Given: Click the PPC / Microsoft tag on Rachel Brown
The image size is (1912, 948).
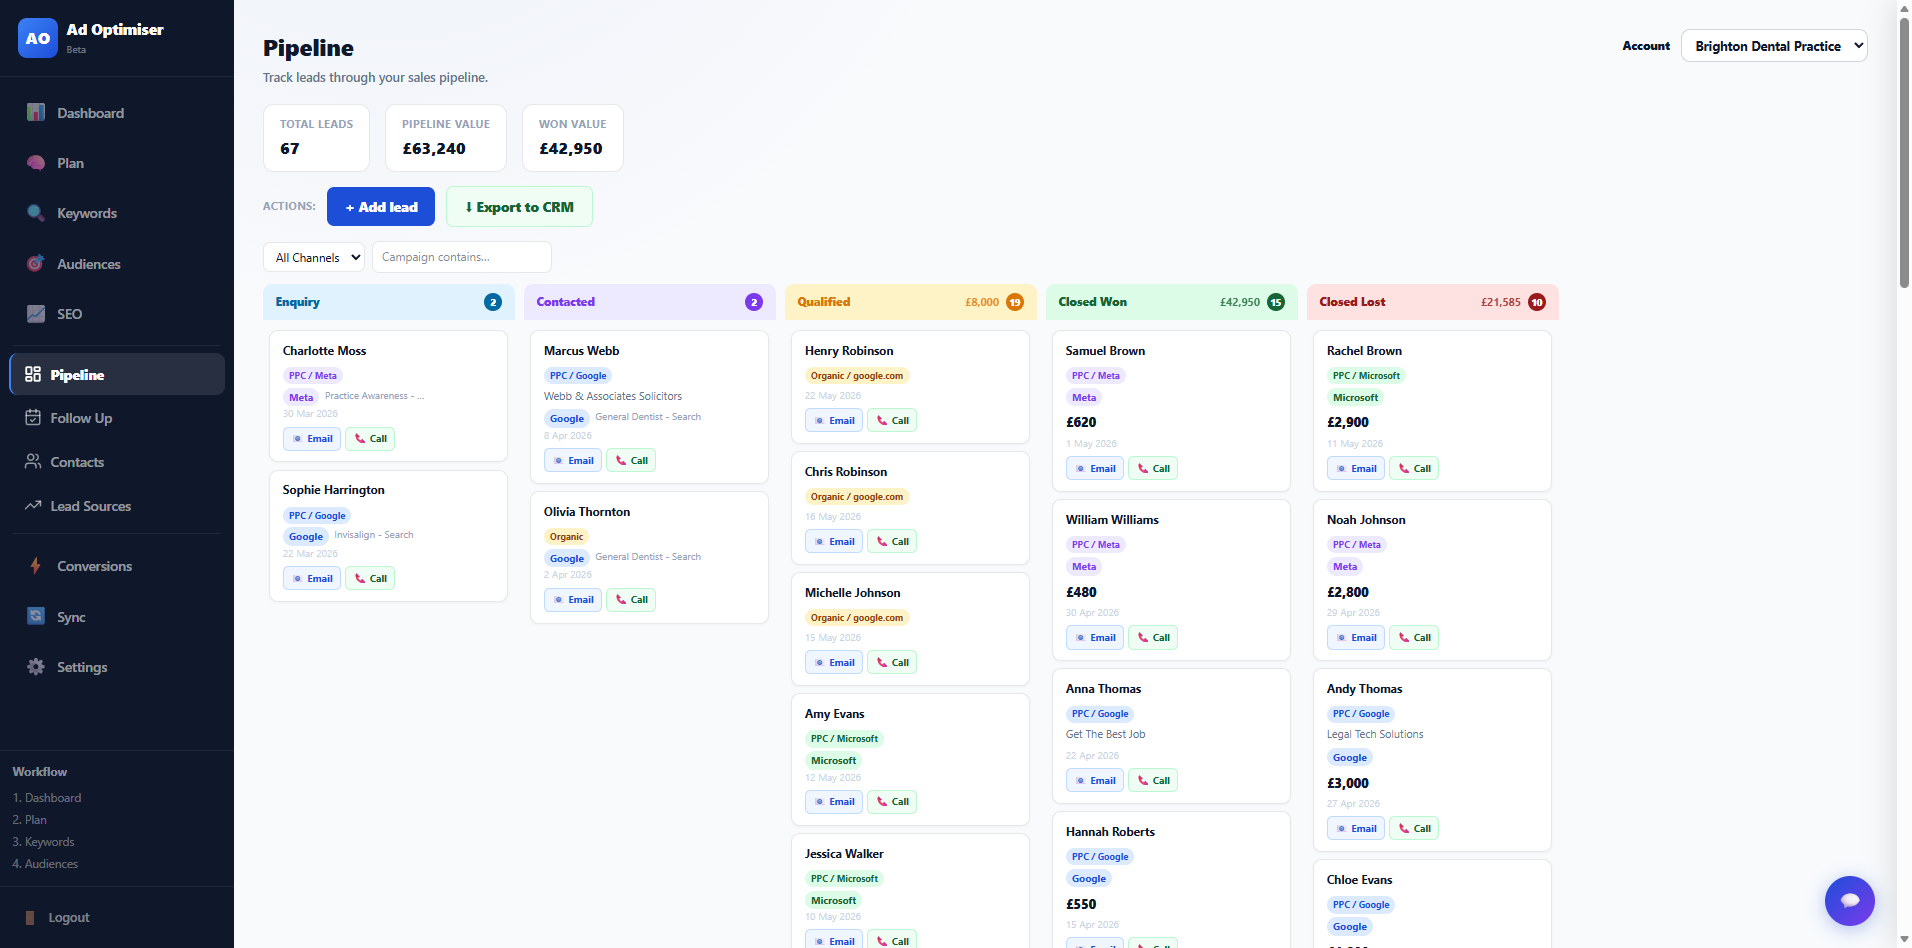Looking at the screenshot, I should 1366,376.
